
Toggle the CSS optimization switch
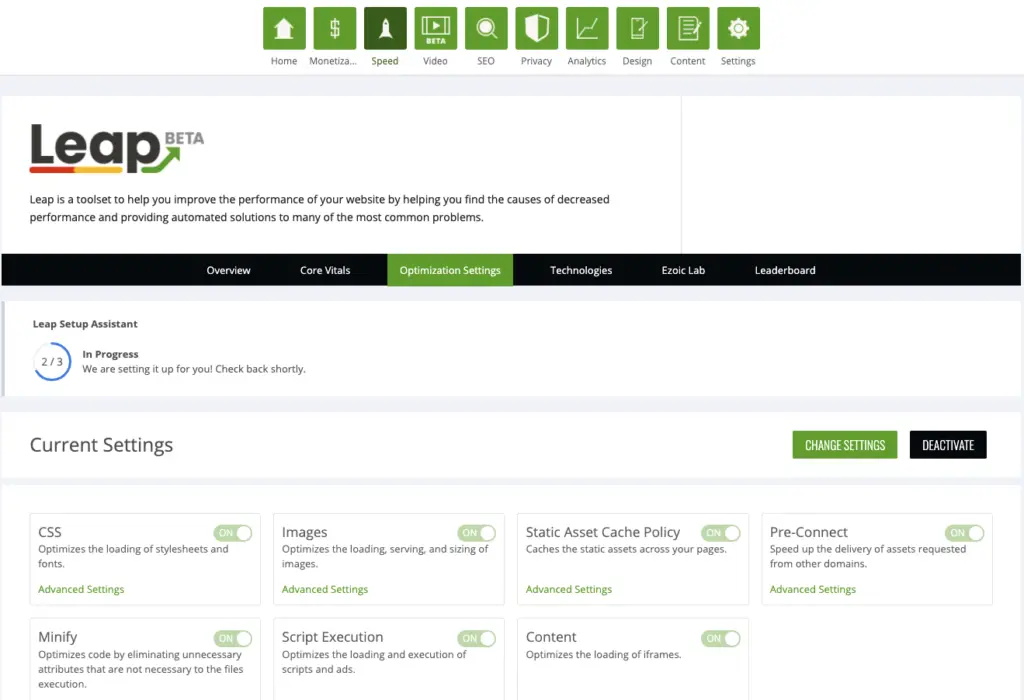(232, 533)
